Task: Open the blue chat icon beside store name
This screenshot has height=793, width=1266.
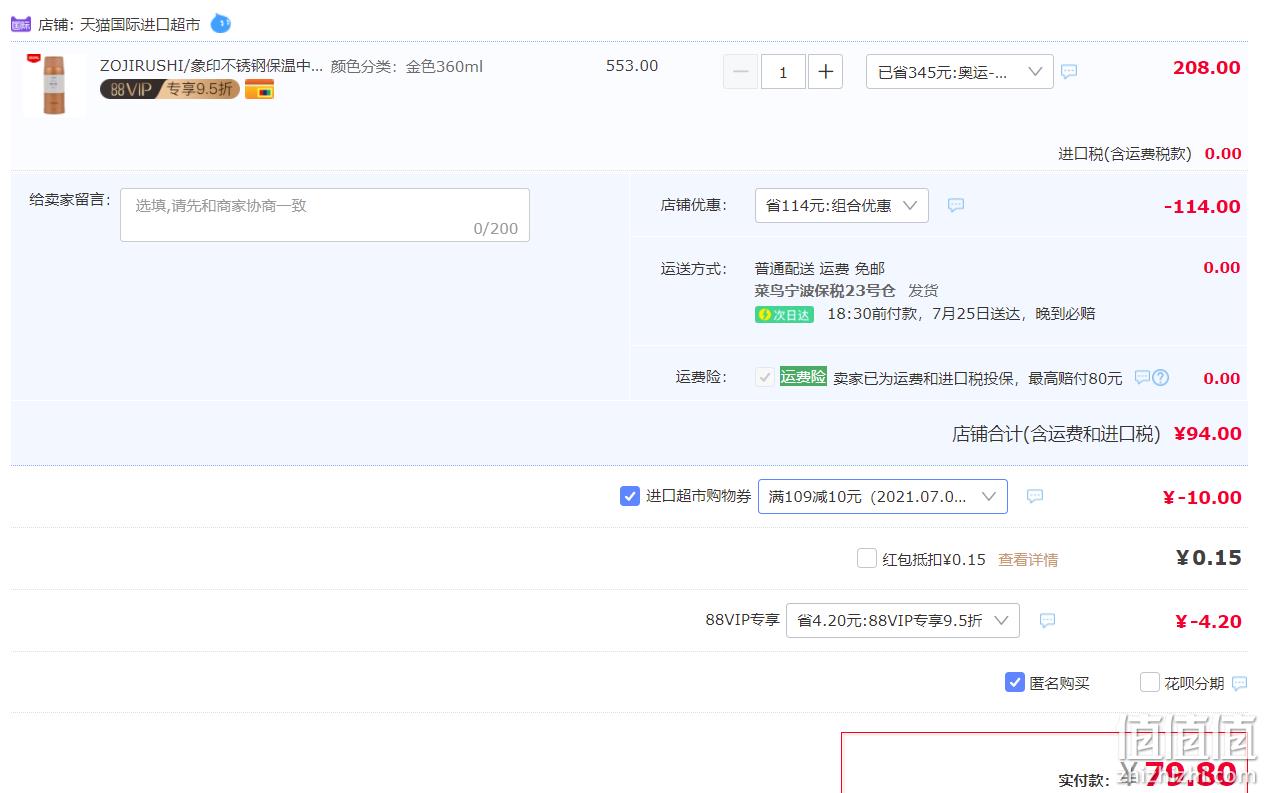Action: pyautogui.click(x=220, y=23)
